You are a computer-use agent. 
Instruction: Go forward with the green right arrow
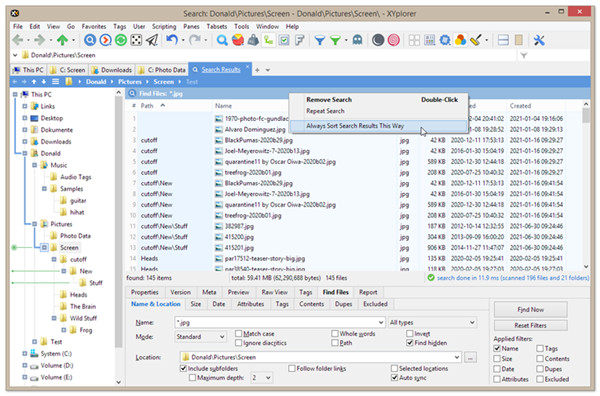click(39, 40)
